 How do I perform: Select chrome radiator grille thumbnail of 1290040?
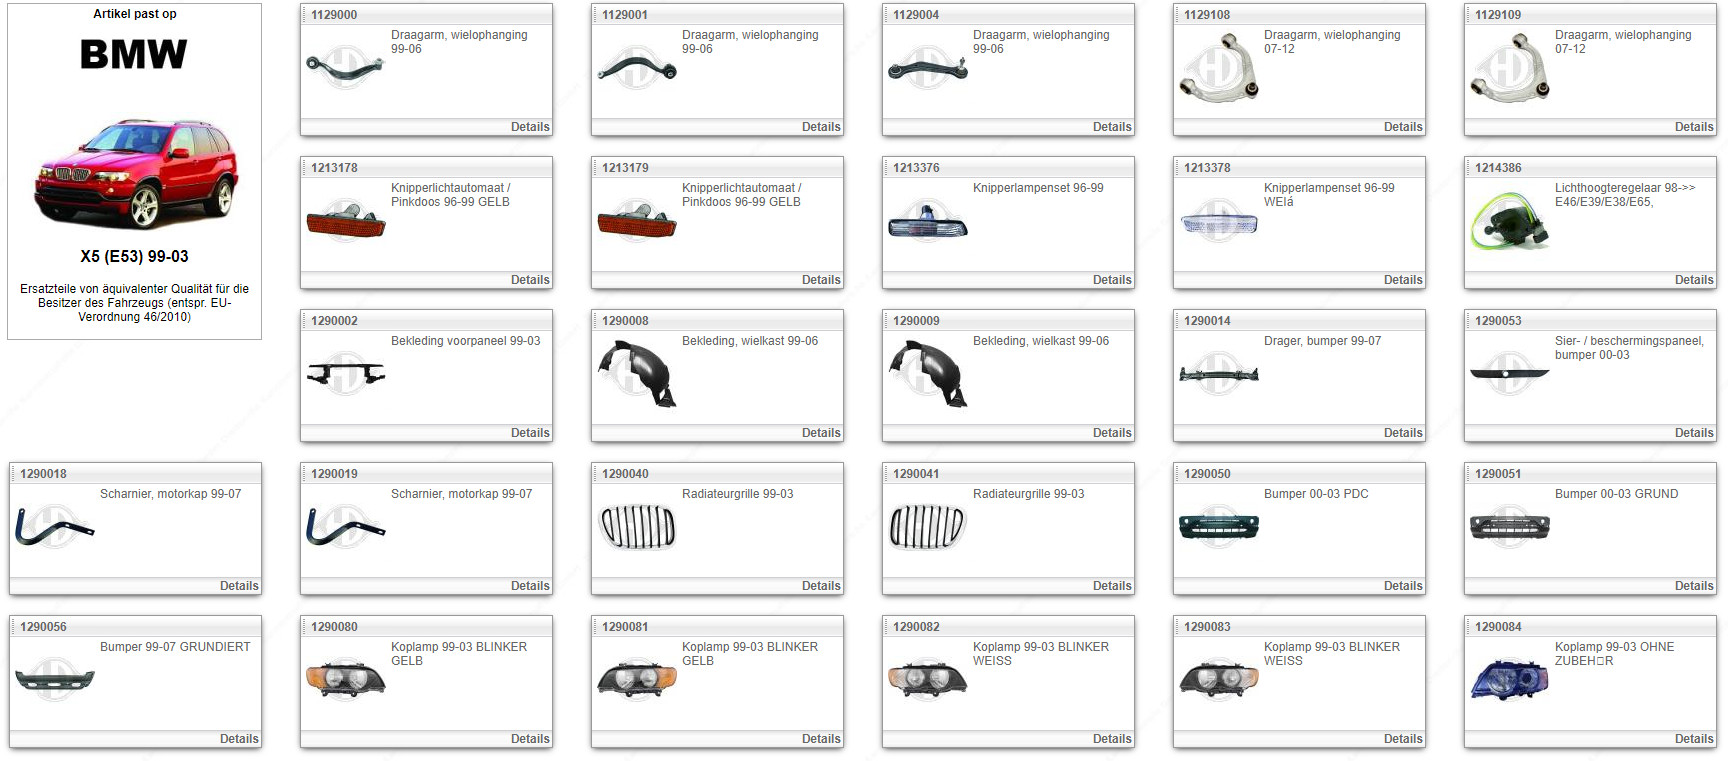coord(636,527)
